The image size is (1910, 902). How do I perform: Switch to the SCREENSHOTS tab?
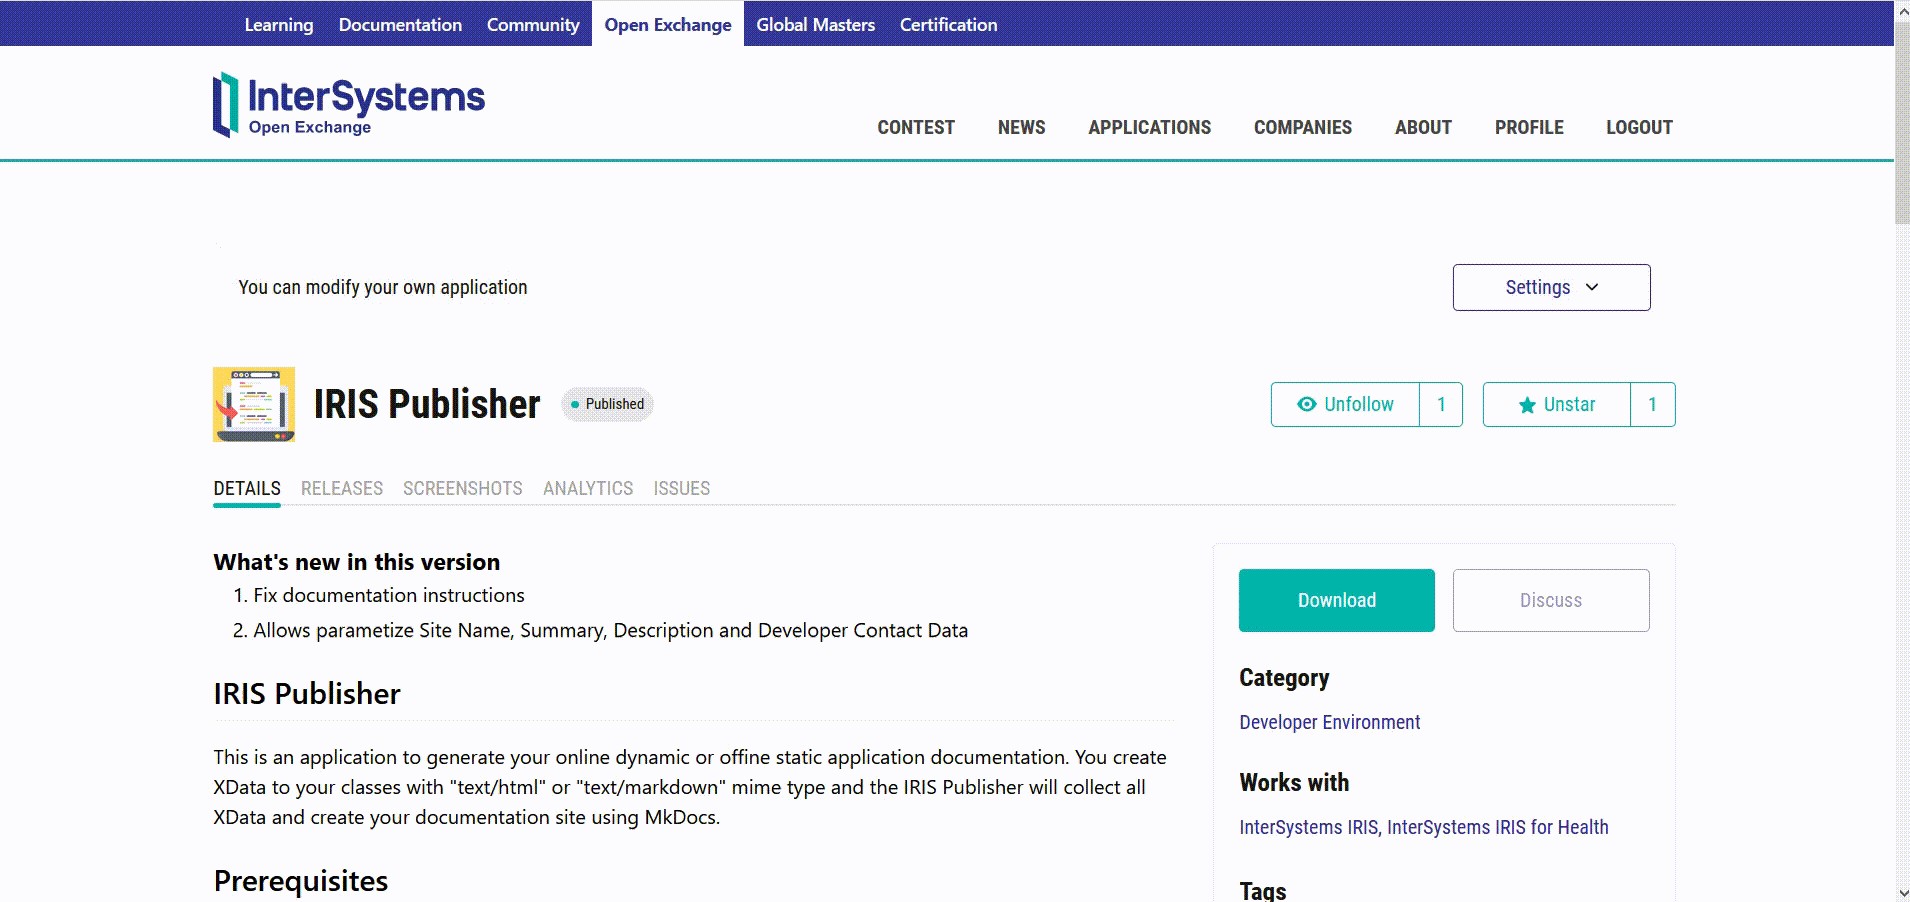[x=462, y=489]
